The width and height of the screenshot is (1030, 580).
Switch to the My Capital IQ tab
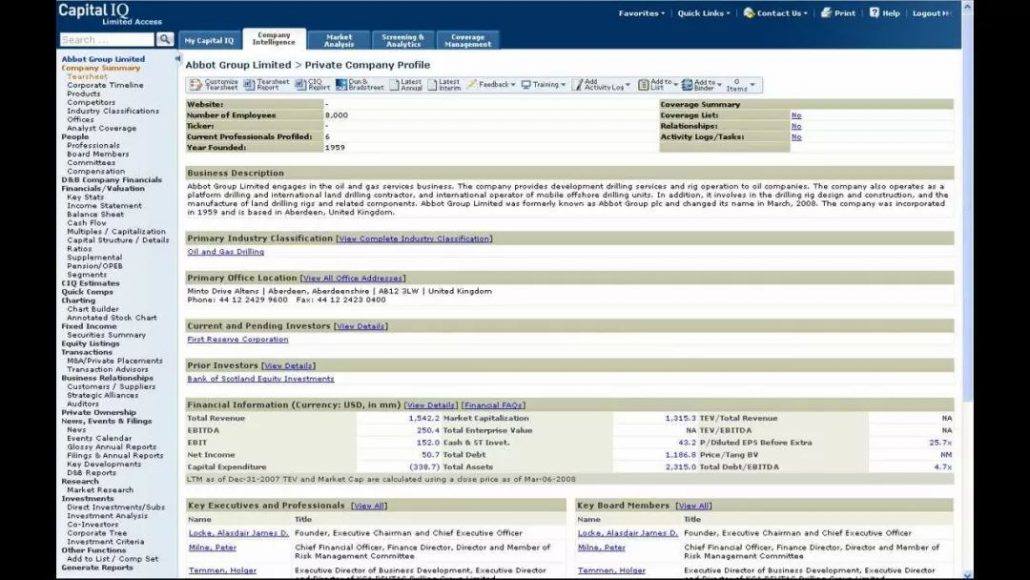(209, 40)
